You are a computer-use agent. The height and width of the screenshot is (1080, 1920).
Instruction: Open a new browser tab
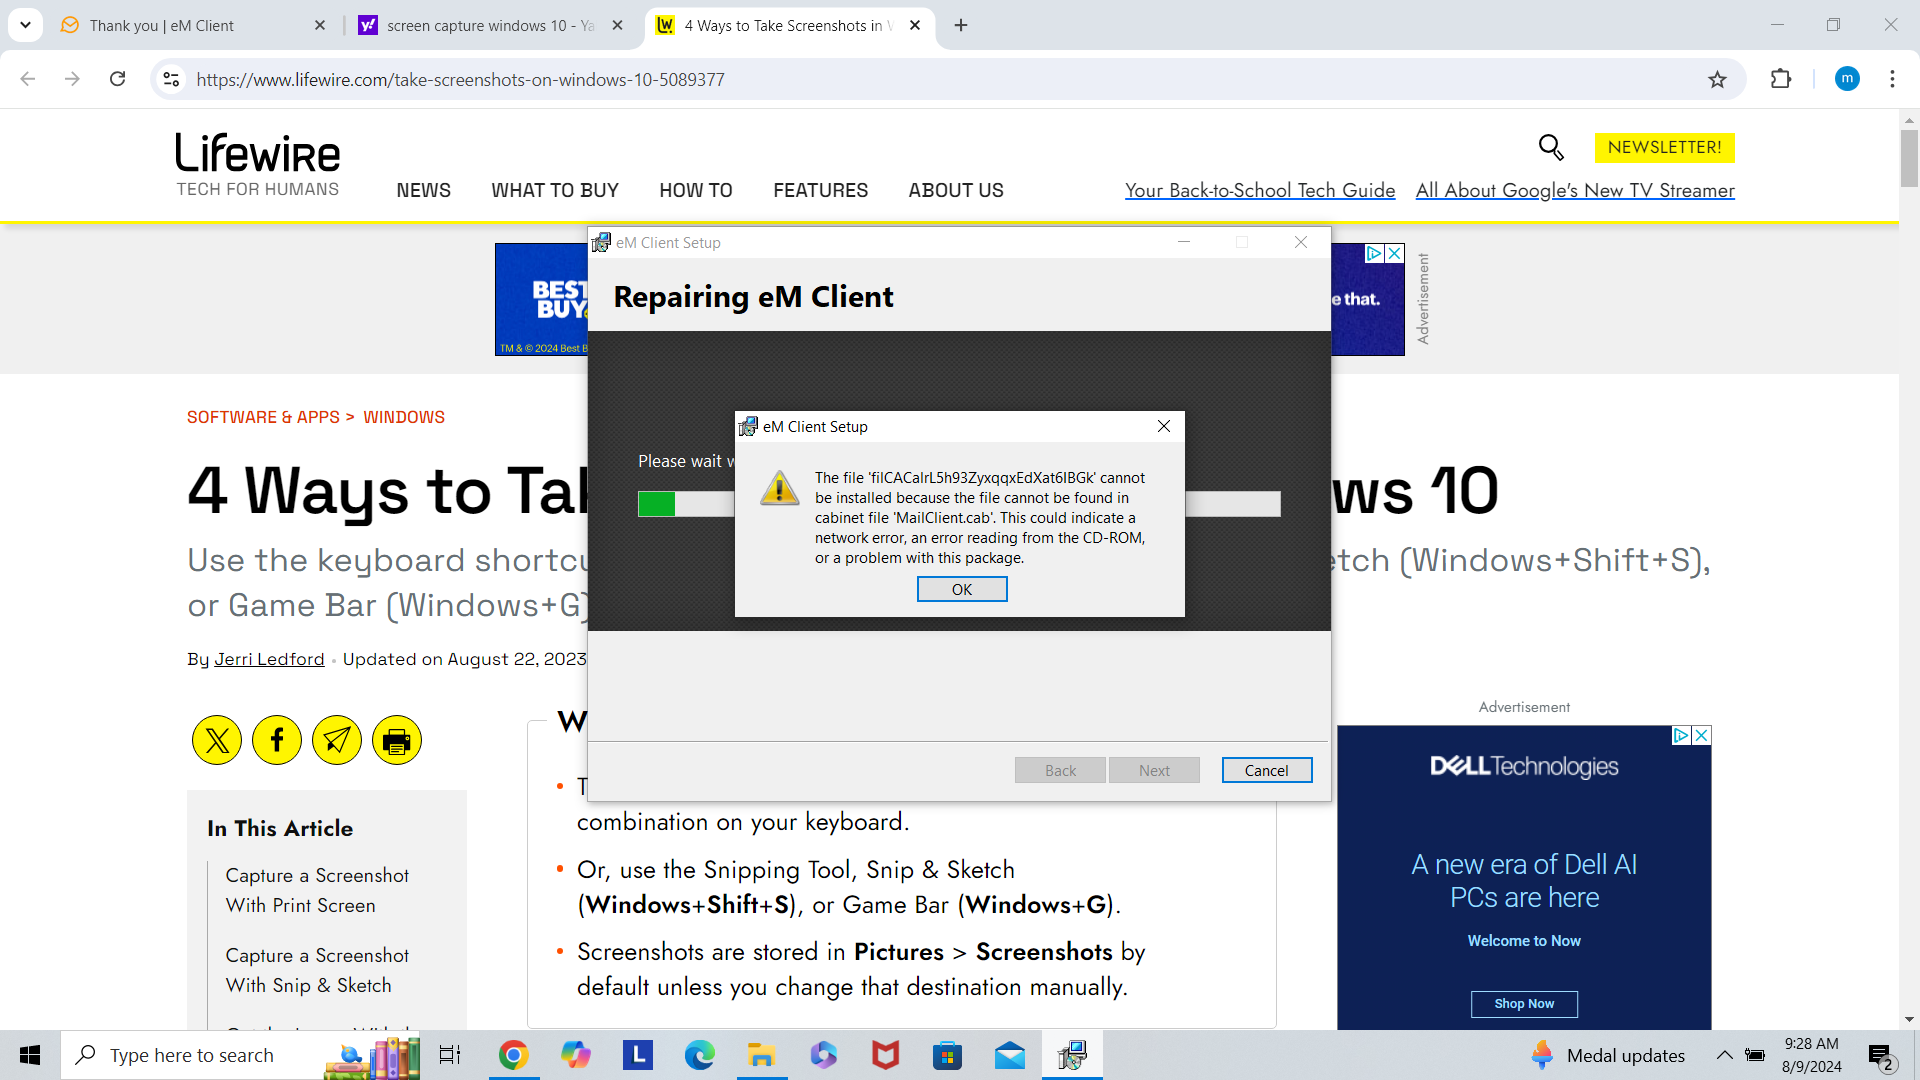[x=961, y=25]
